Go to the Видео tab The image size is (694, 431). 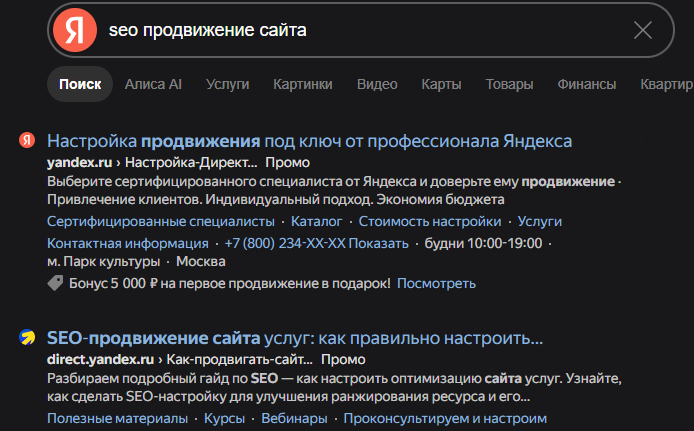pyautogui.click(x=377, y=84)
